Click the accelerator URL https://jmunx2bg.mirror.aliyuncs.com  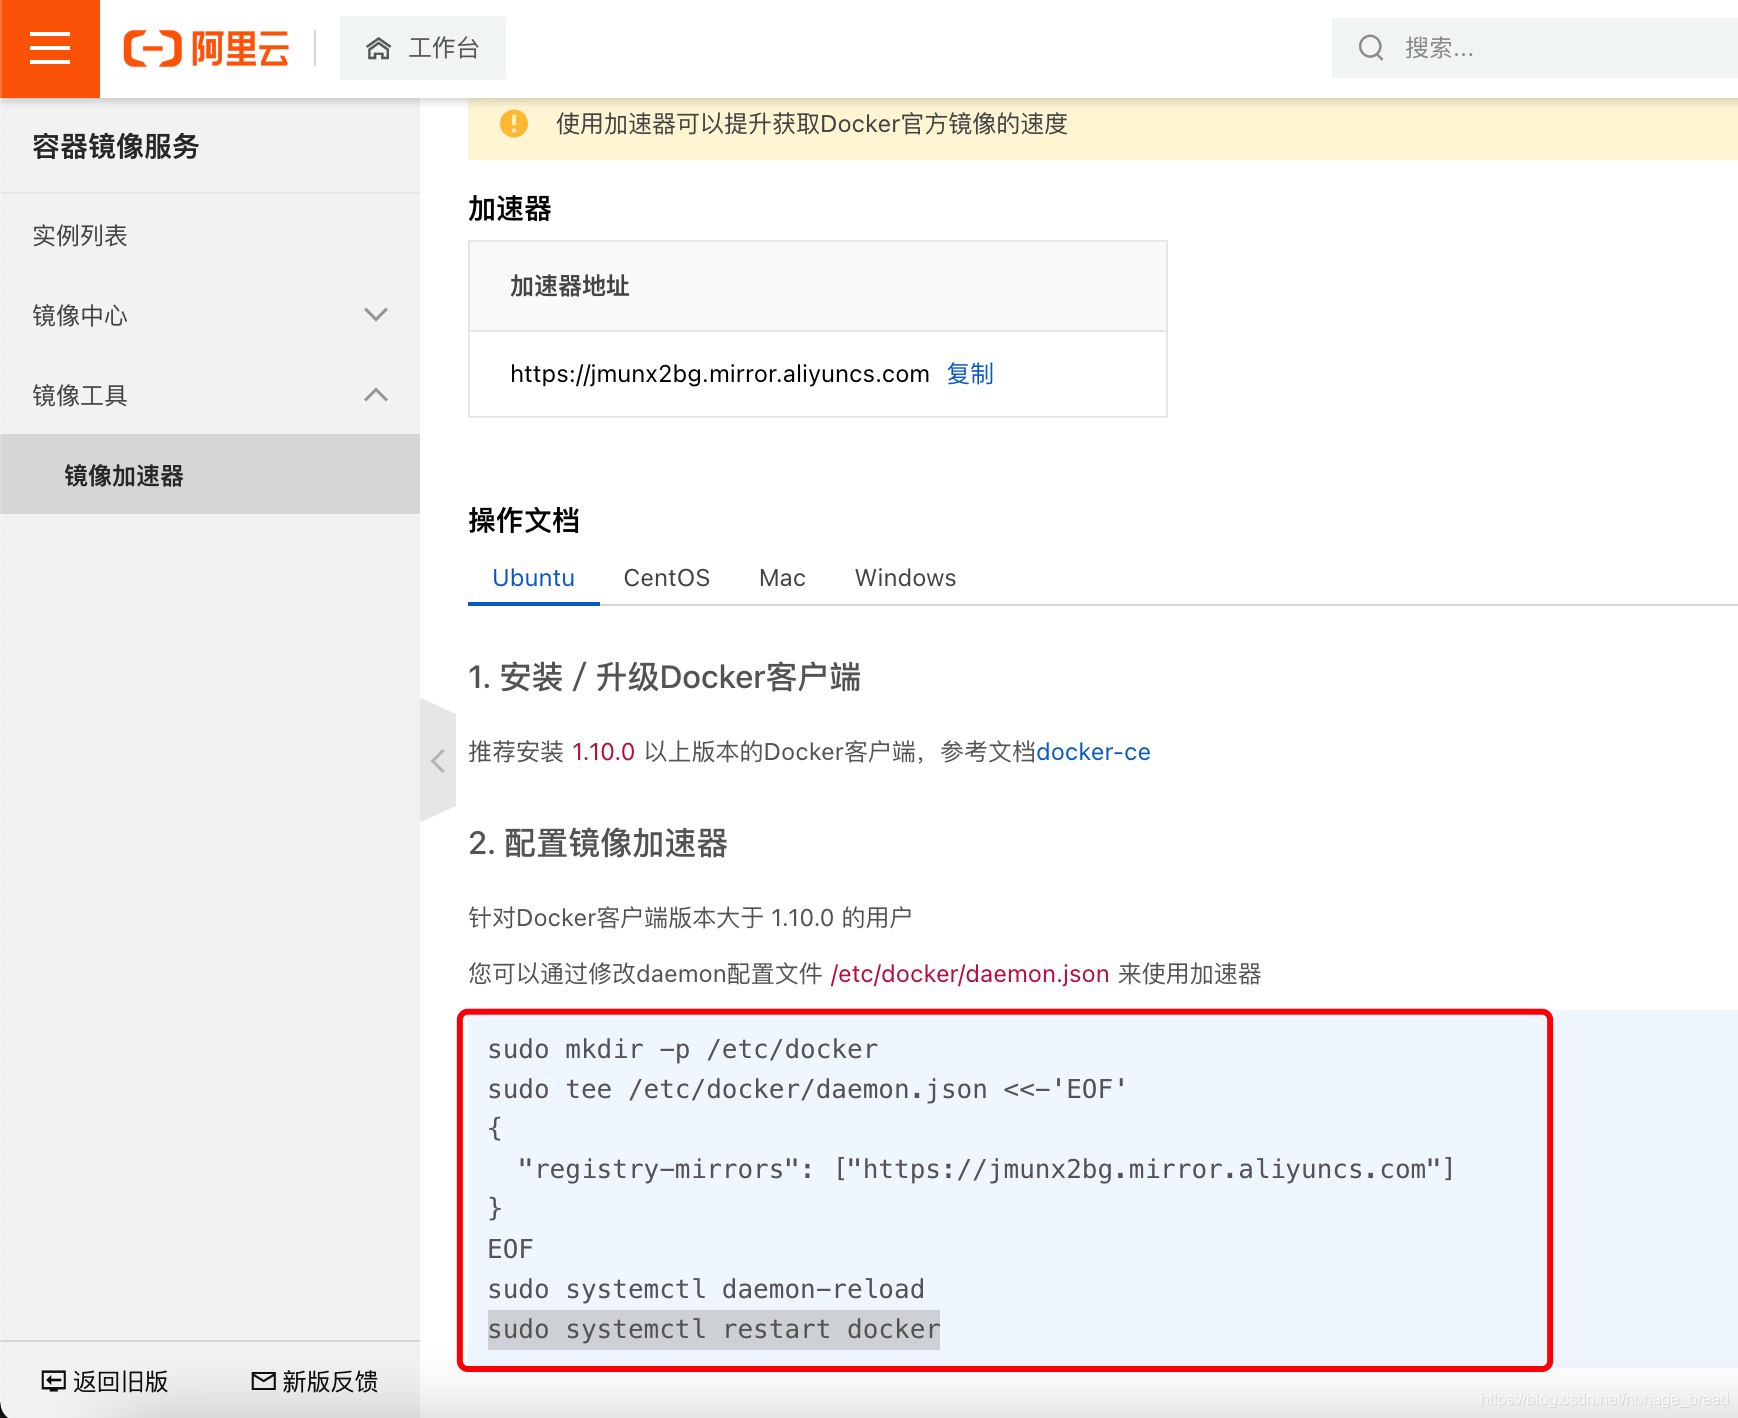[720, 374]
